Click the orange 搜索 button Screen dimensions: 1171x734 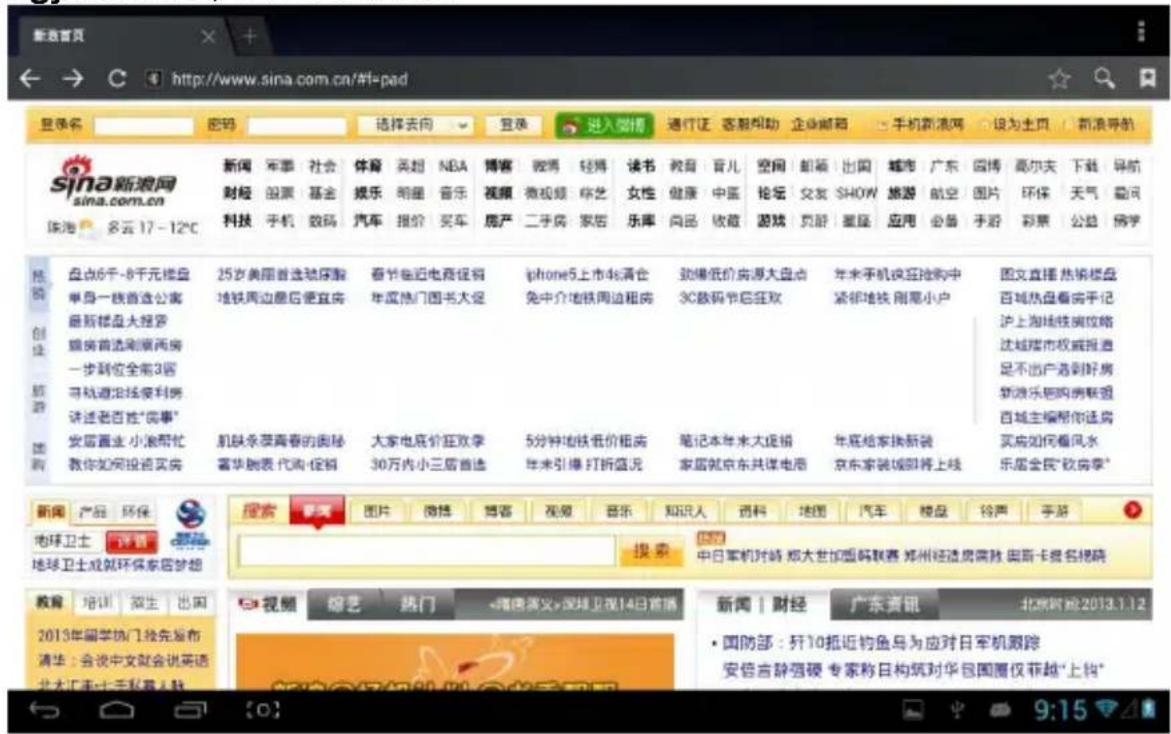point(651,551)
